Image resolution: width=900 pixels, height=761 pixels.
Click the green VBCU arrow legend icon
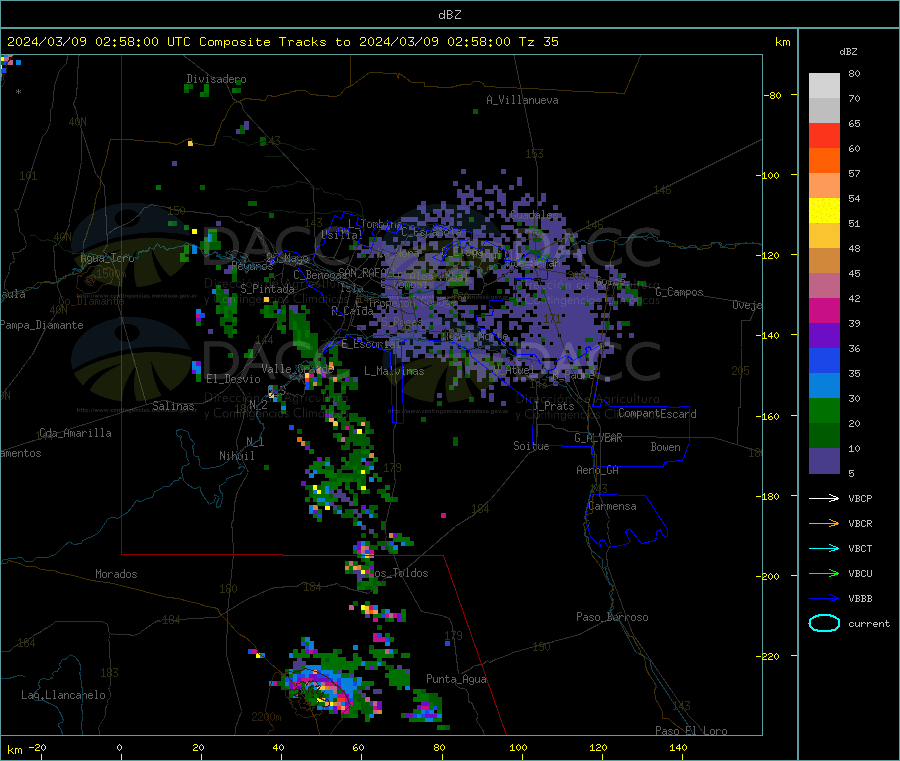coord(824,573)
